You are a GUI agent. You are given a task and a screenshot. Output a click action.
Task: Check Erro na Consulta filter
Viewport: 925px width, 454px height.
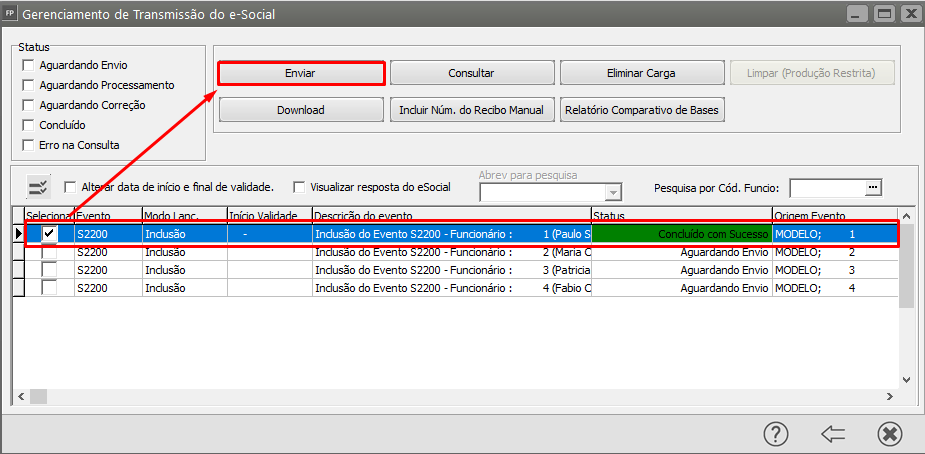pyautogui.click(x=28, y=145)
